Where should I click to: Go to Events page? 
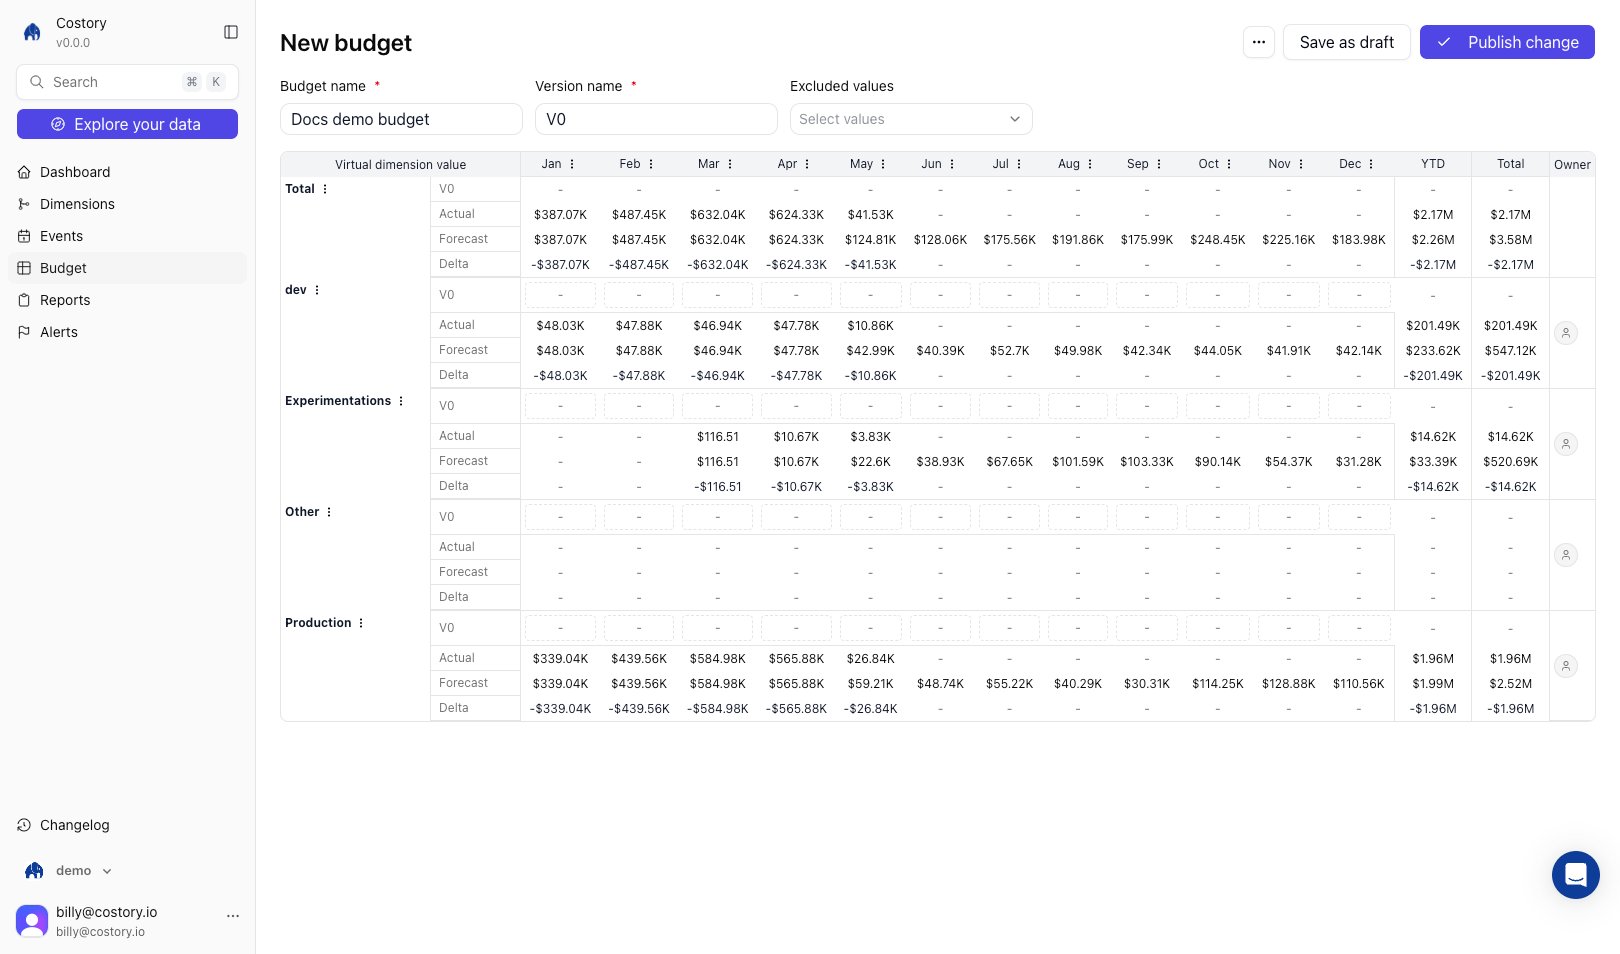point(128,236)
